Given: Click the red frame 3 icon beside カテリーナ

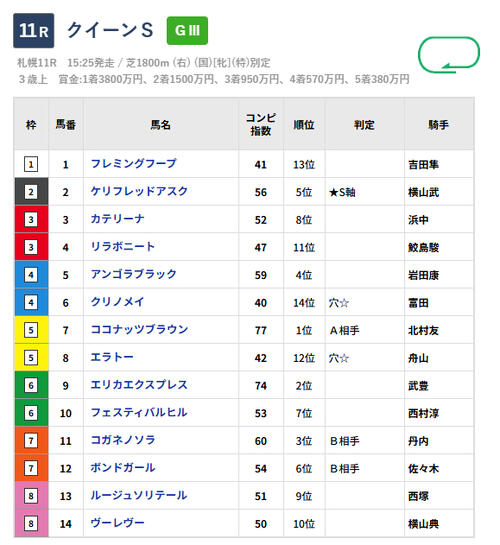Looking at the screenshot, I should [x=31, y=219].
